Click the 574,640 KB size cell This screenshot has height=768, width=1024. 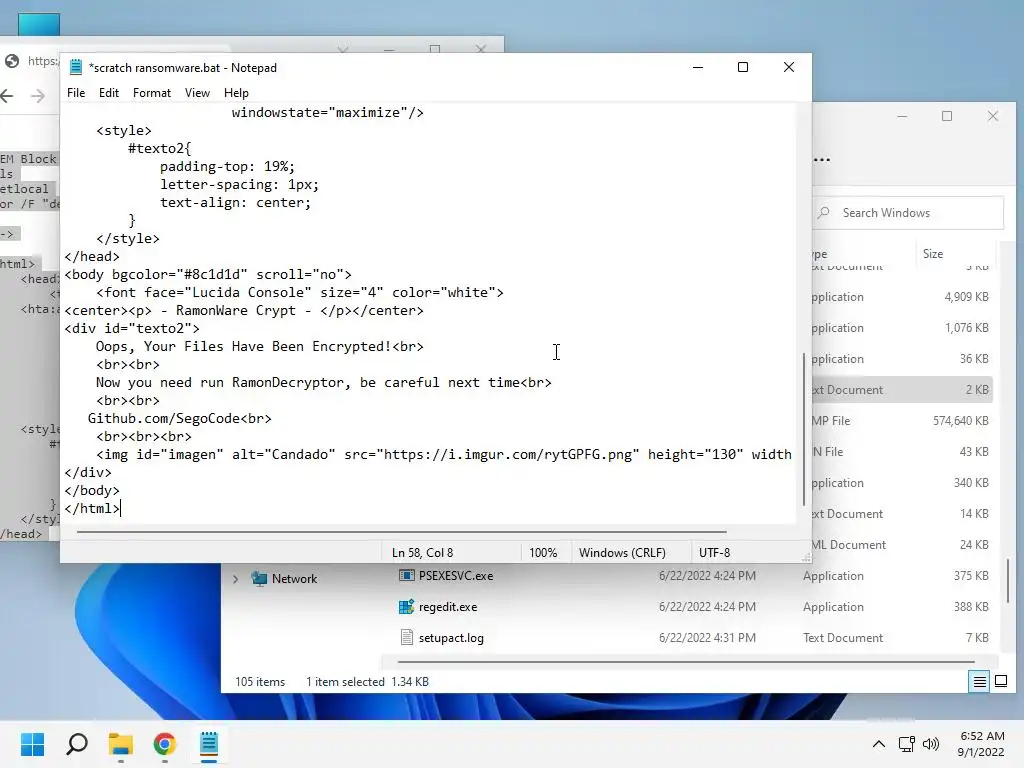point(960,421)
